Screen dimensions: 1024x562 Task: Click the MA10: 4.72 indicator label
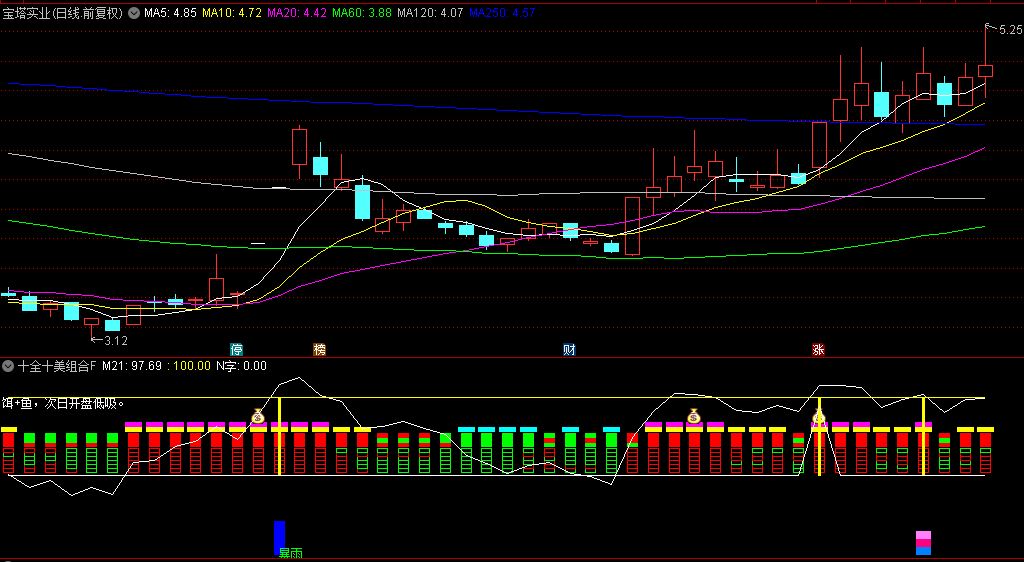coord(232,13)
